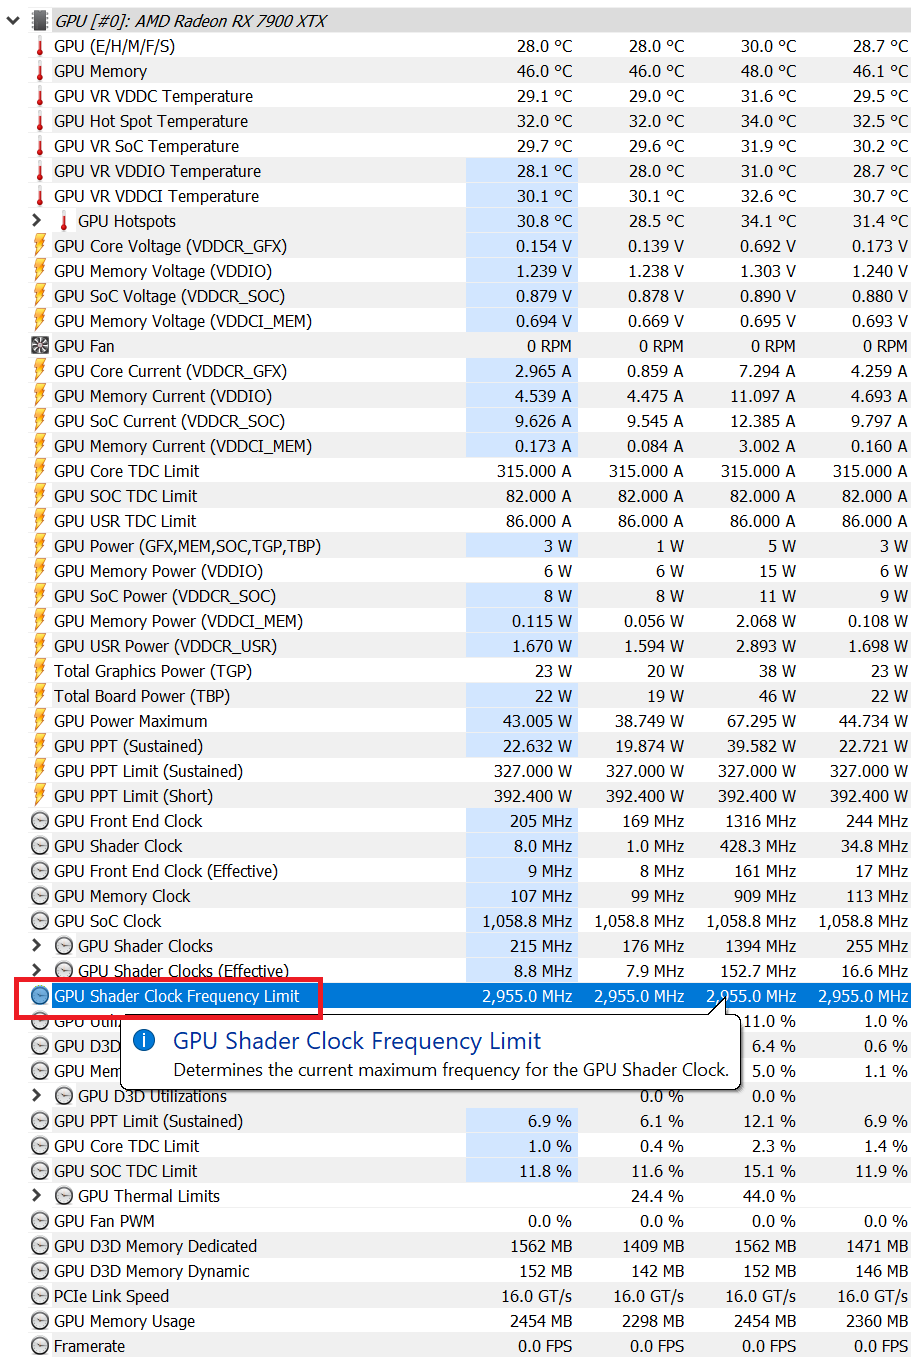Viewport: 911px width, 1357px height.
Task: Expand the GPU Shader Clocks row
Action: [x=37, y=945]
